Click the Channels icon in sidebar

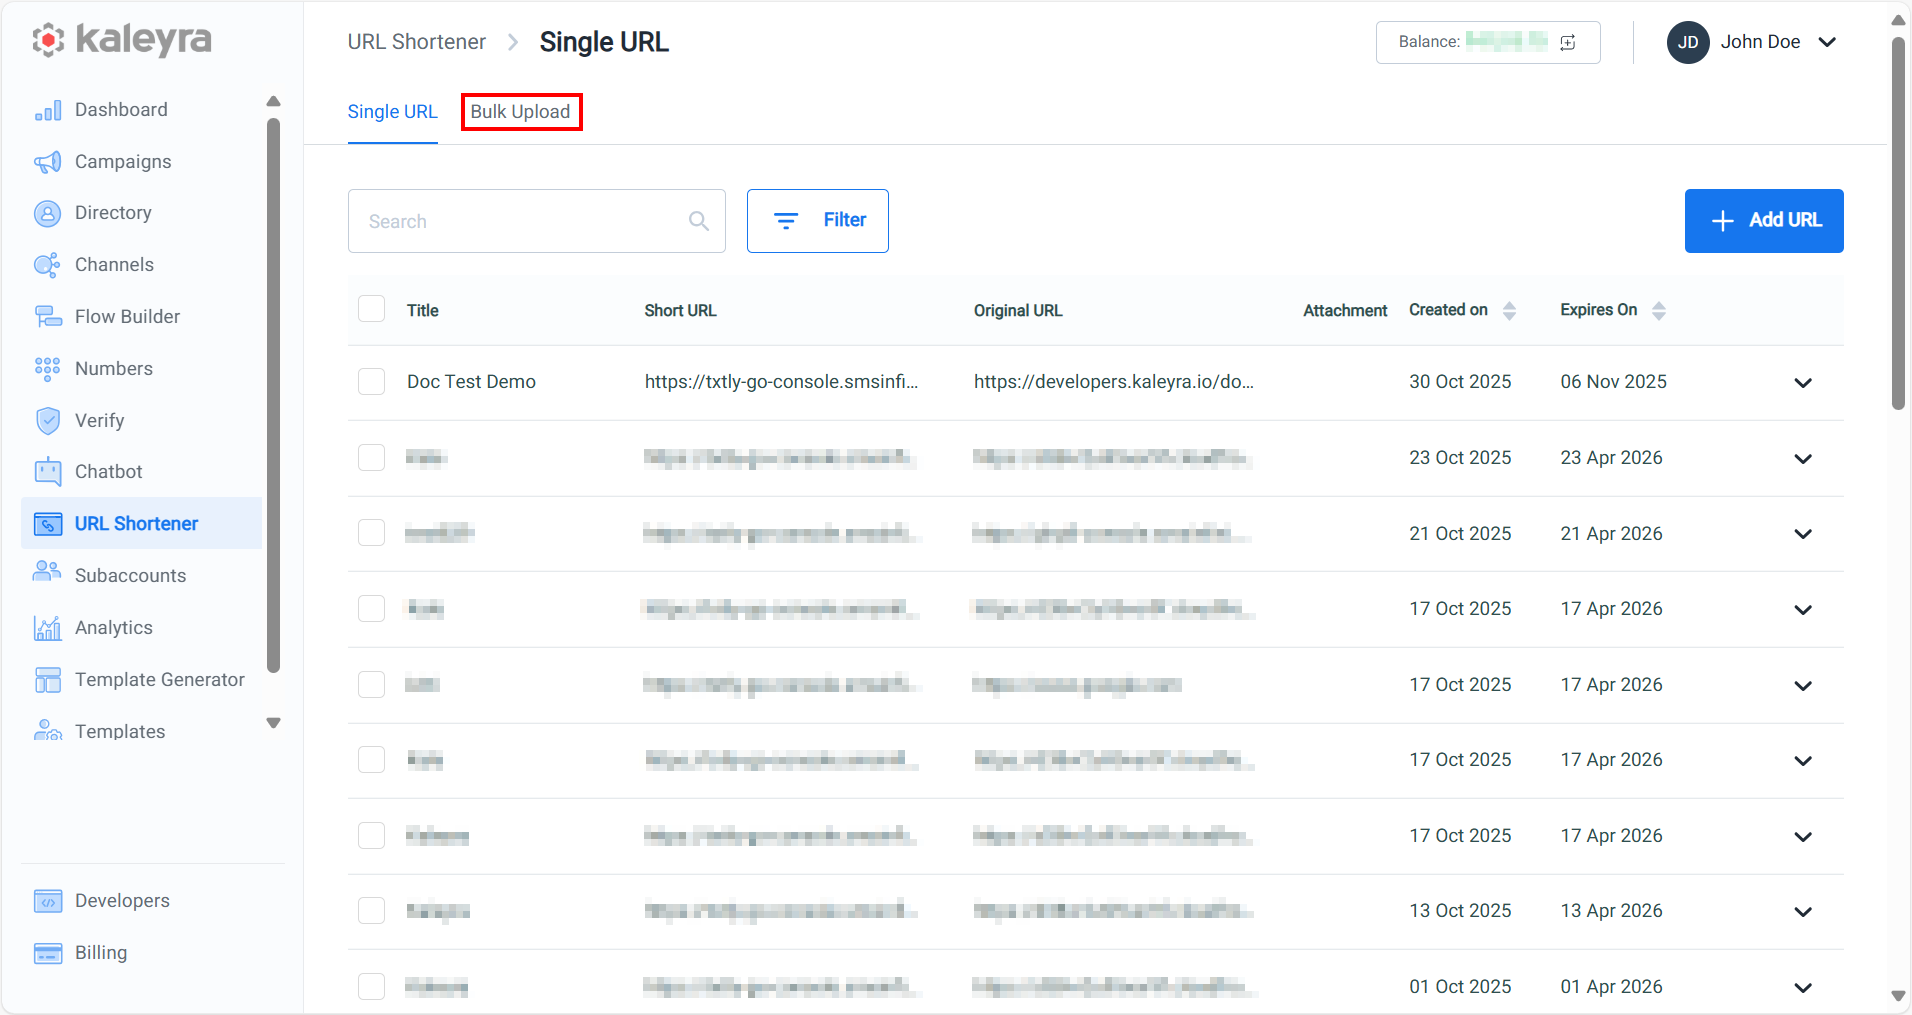[x=48, y=265]
